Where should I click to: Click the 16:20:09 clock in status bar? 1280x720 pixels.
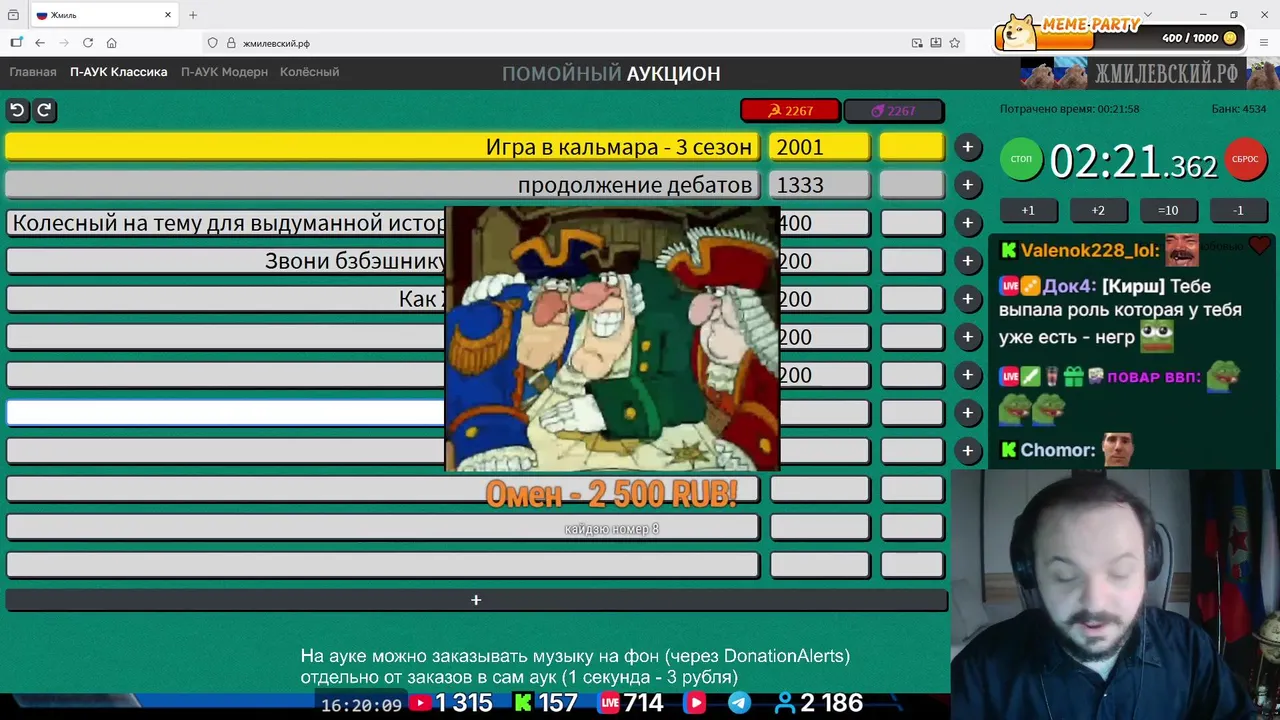point(361,705)
